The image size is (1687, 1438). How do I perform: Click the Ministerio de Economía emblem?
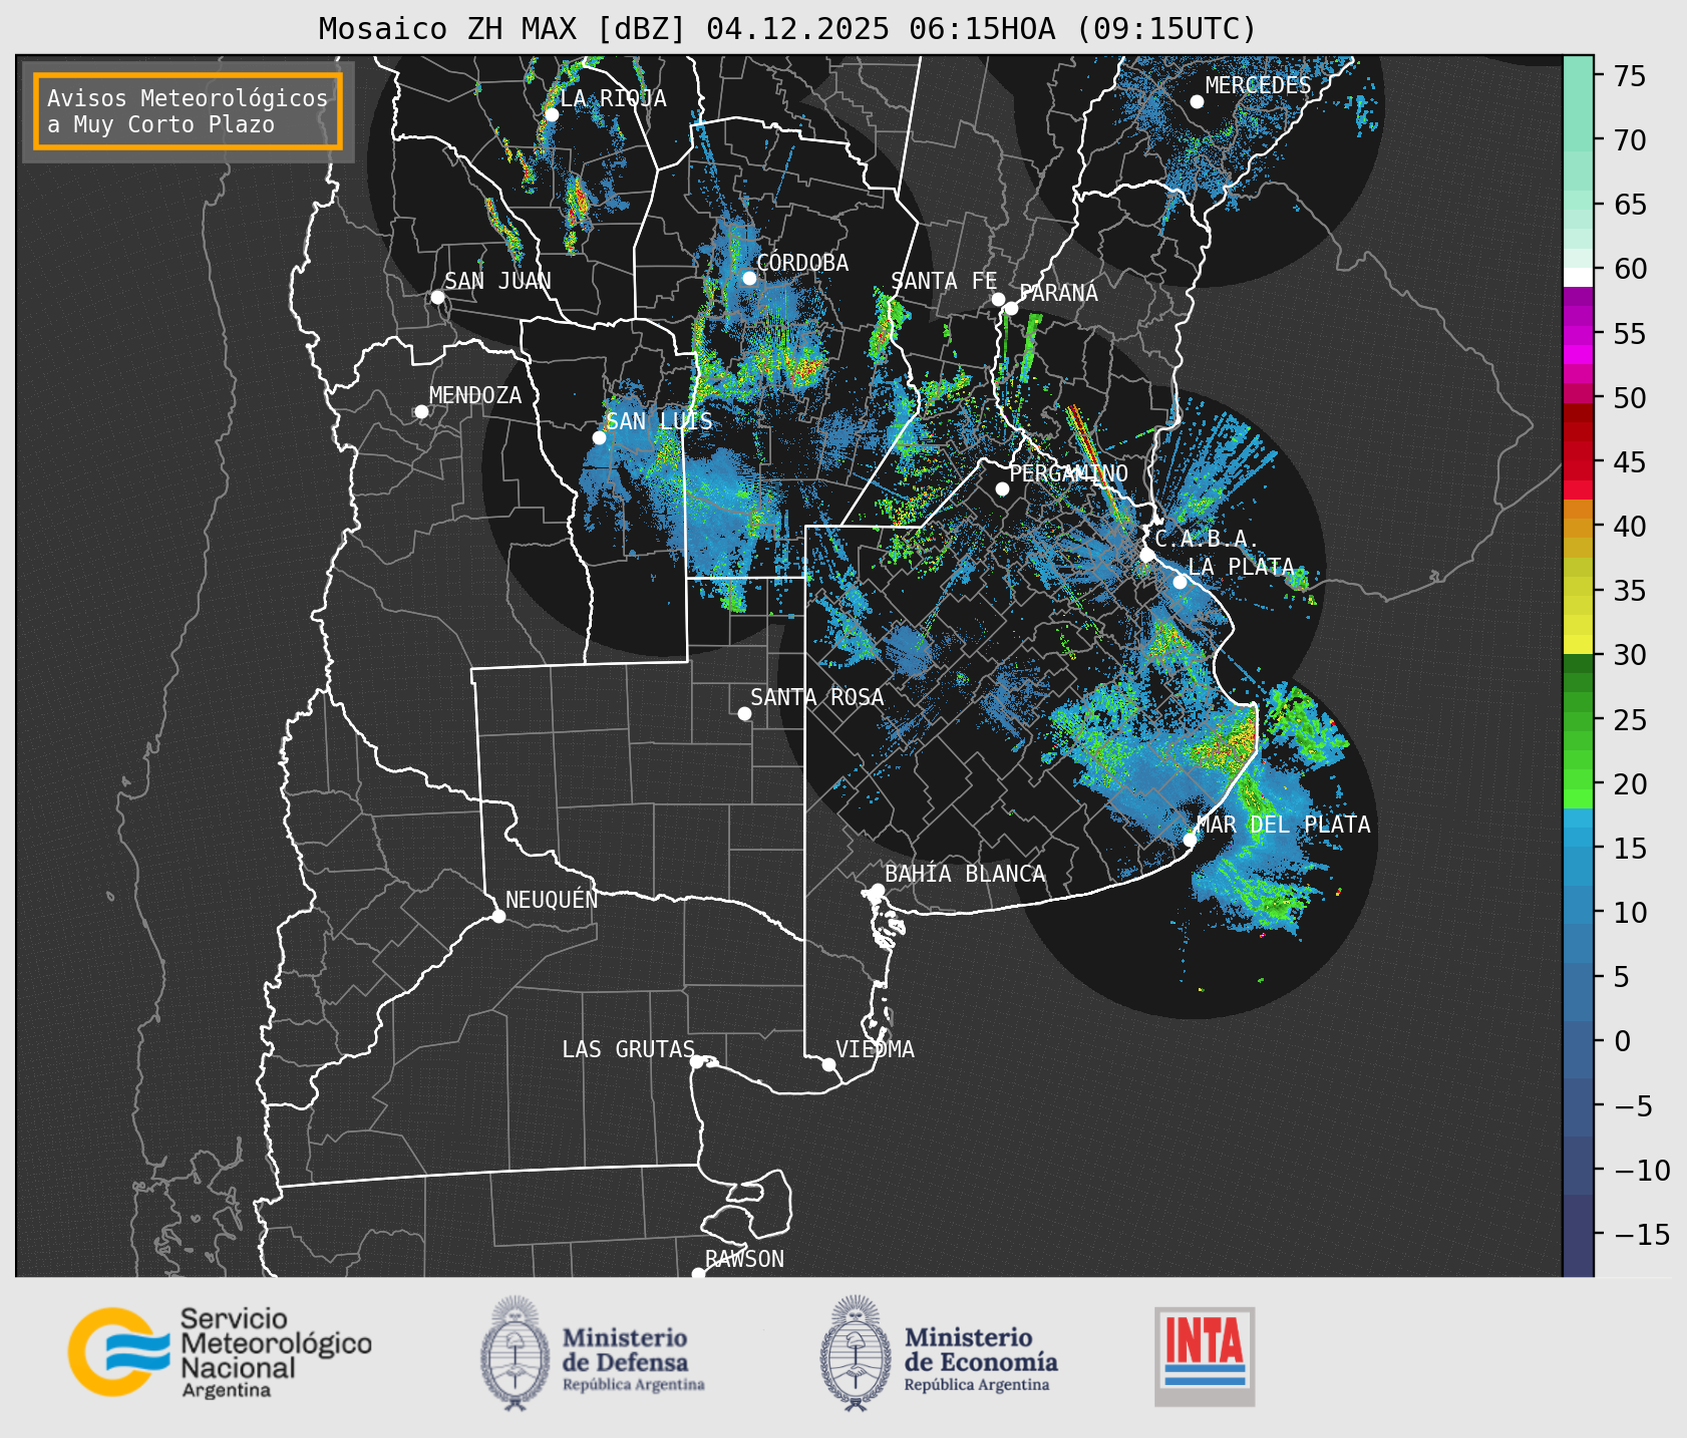[x=854, y=1354]
